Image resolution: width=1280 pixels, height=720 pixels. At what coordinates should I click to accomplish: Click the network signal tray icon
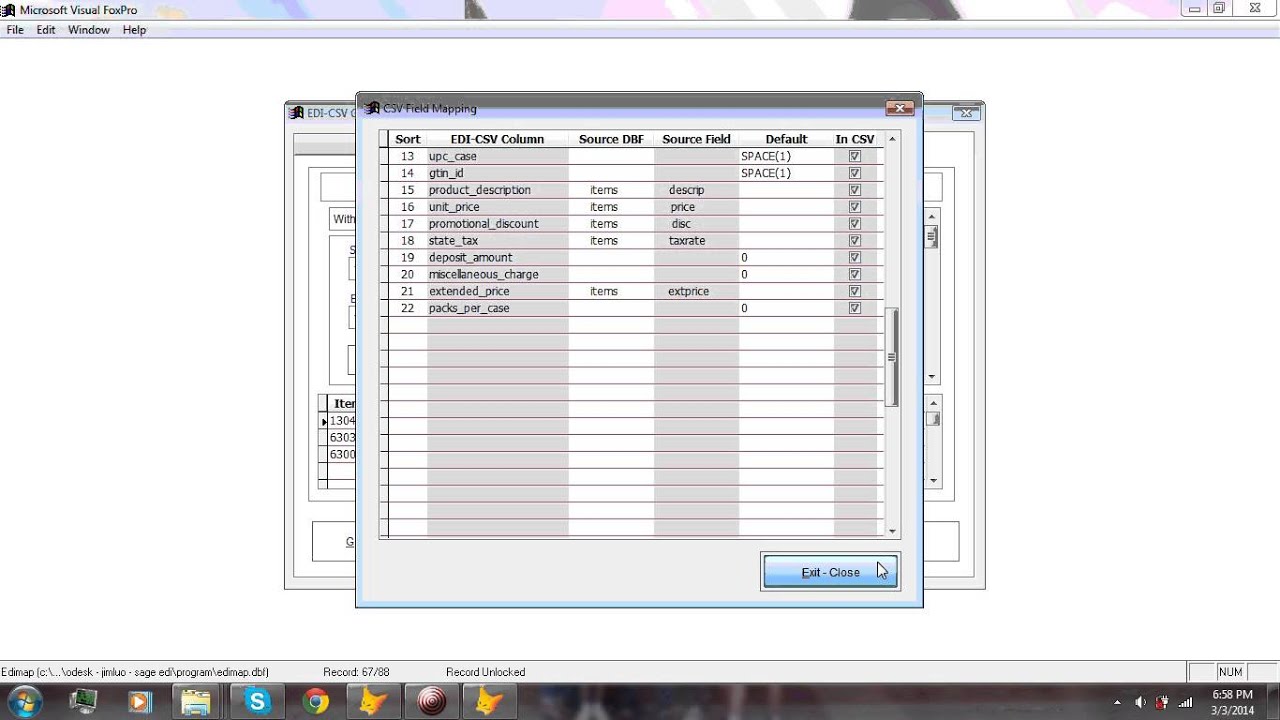1186,702
